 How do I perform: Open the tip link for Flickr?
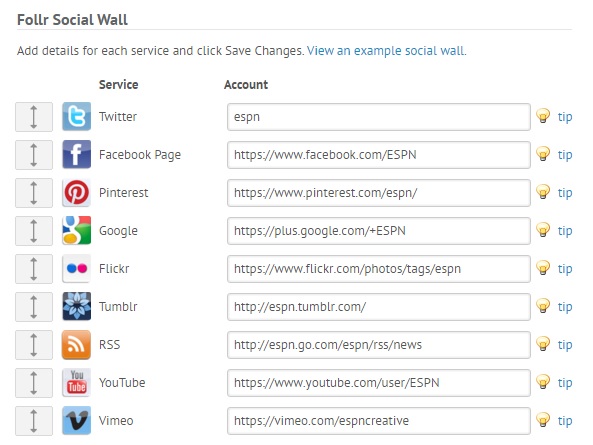point(565,269)
